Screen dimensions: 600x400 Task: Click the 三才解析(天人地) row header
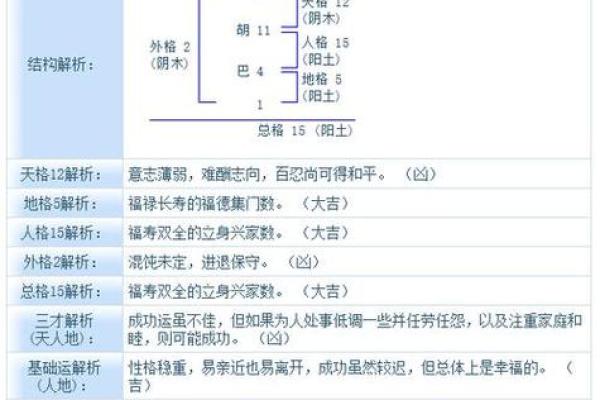pos(62,329)
